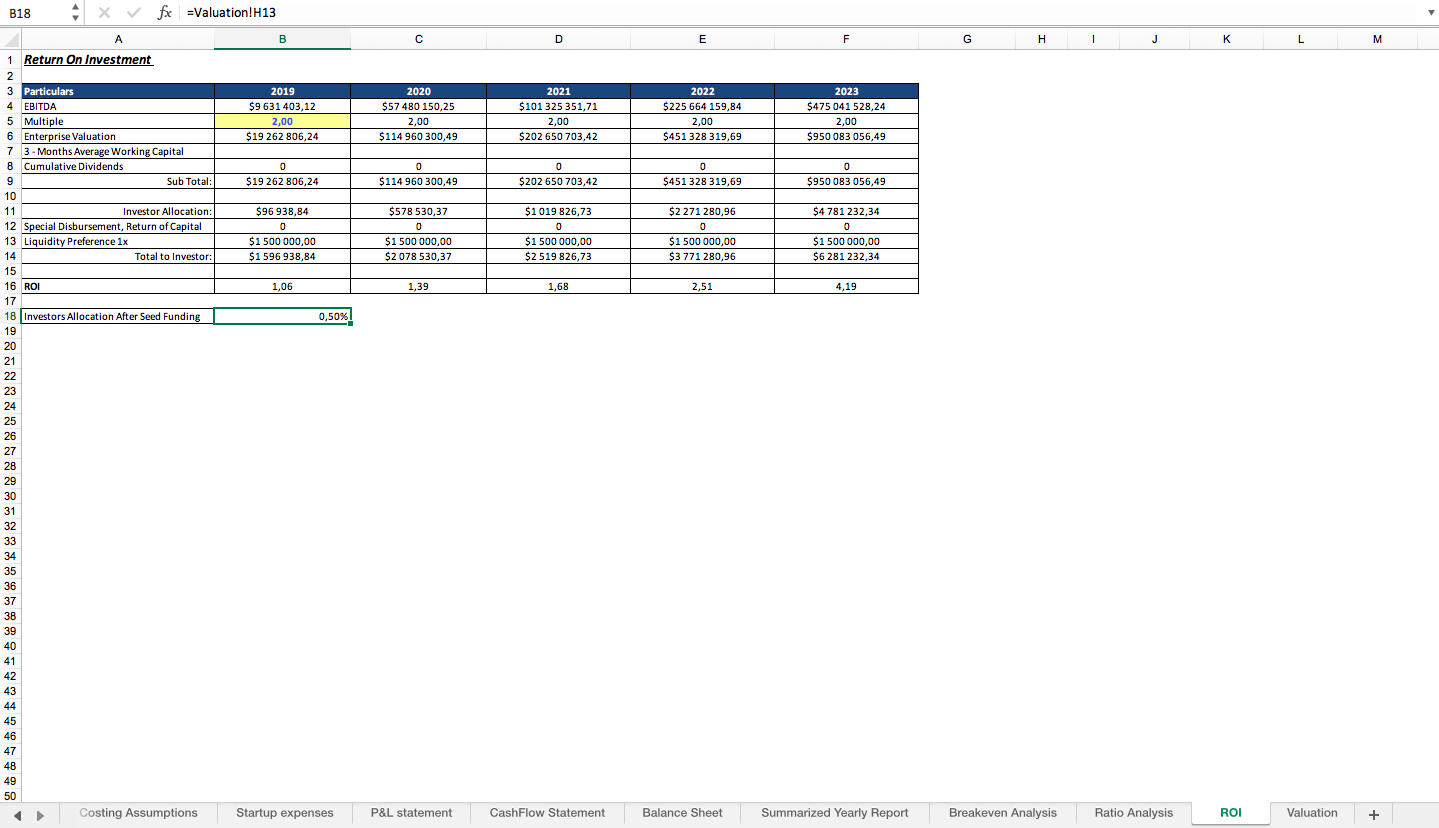Select row 3 header
The image size is (1439, 828).
[10, 91]
